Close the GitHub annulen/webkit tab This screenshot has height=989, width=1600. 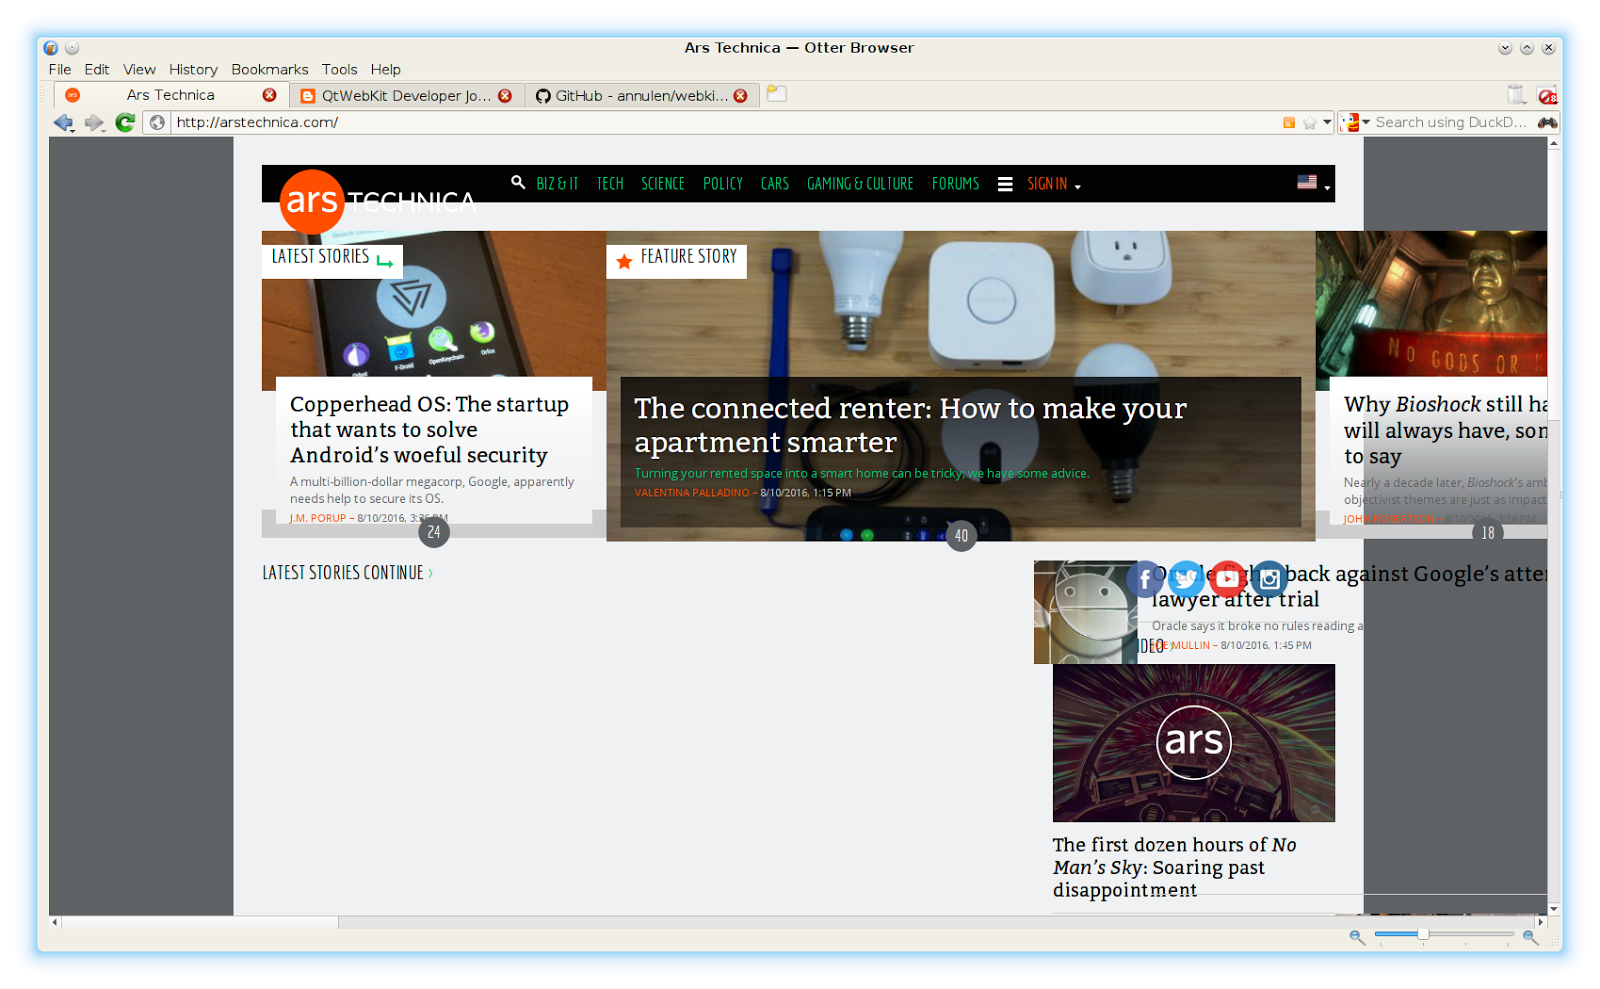click(x=740, y=96)
